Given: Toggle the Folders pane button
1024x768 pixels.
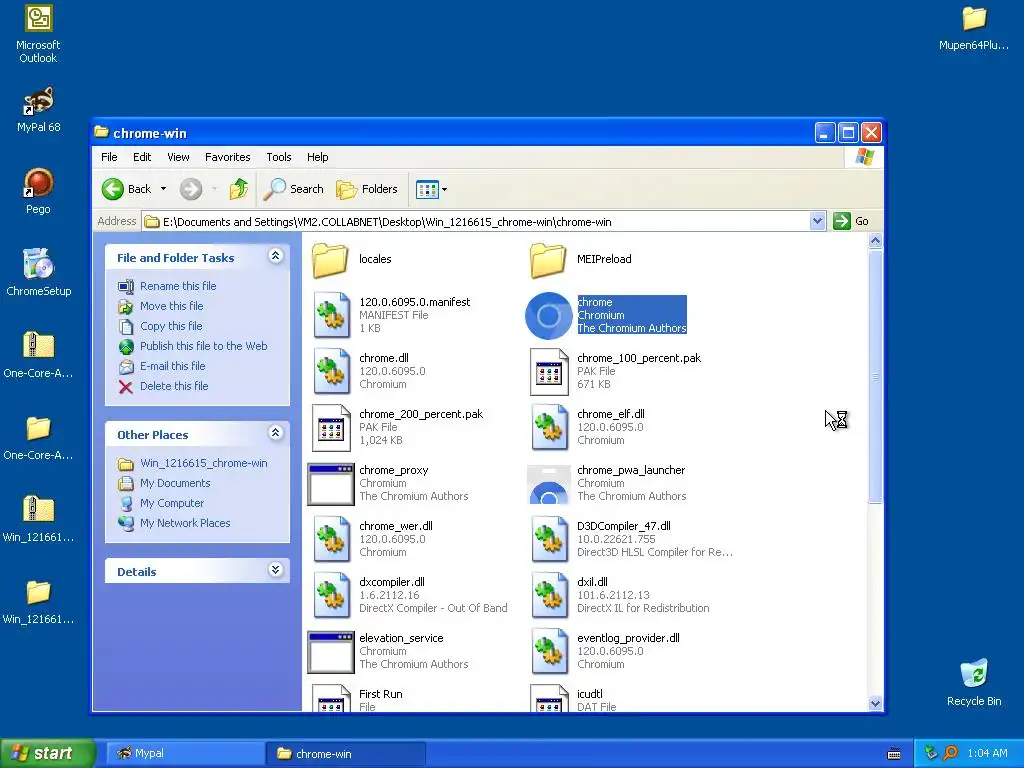Looking at the screenshot, I should click(367, 189).
